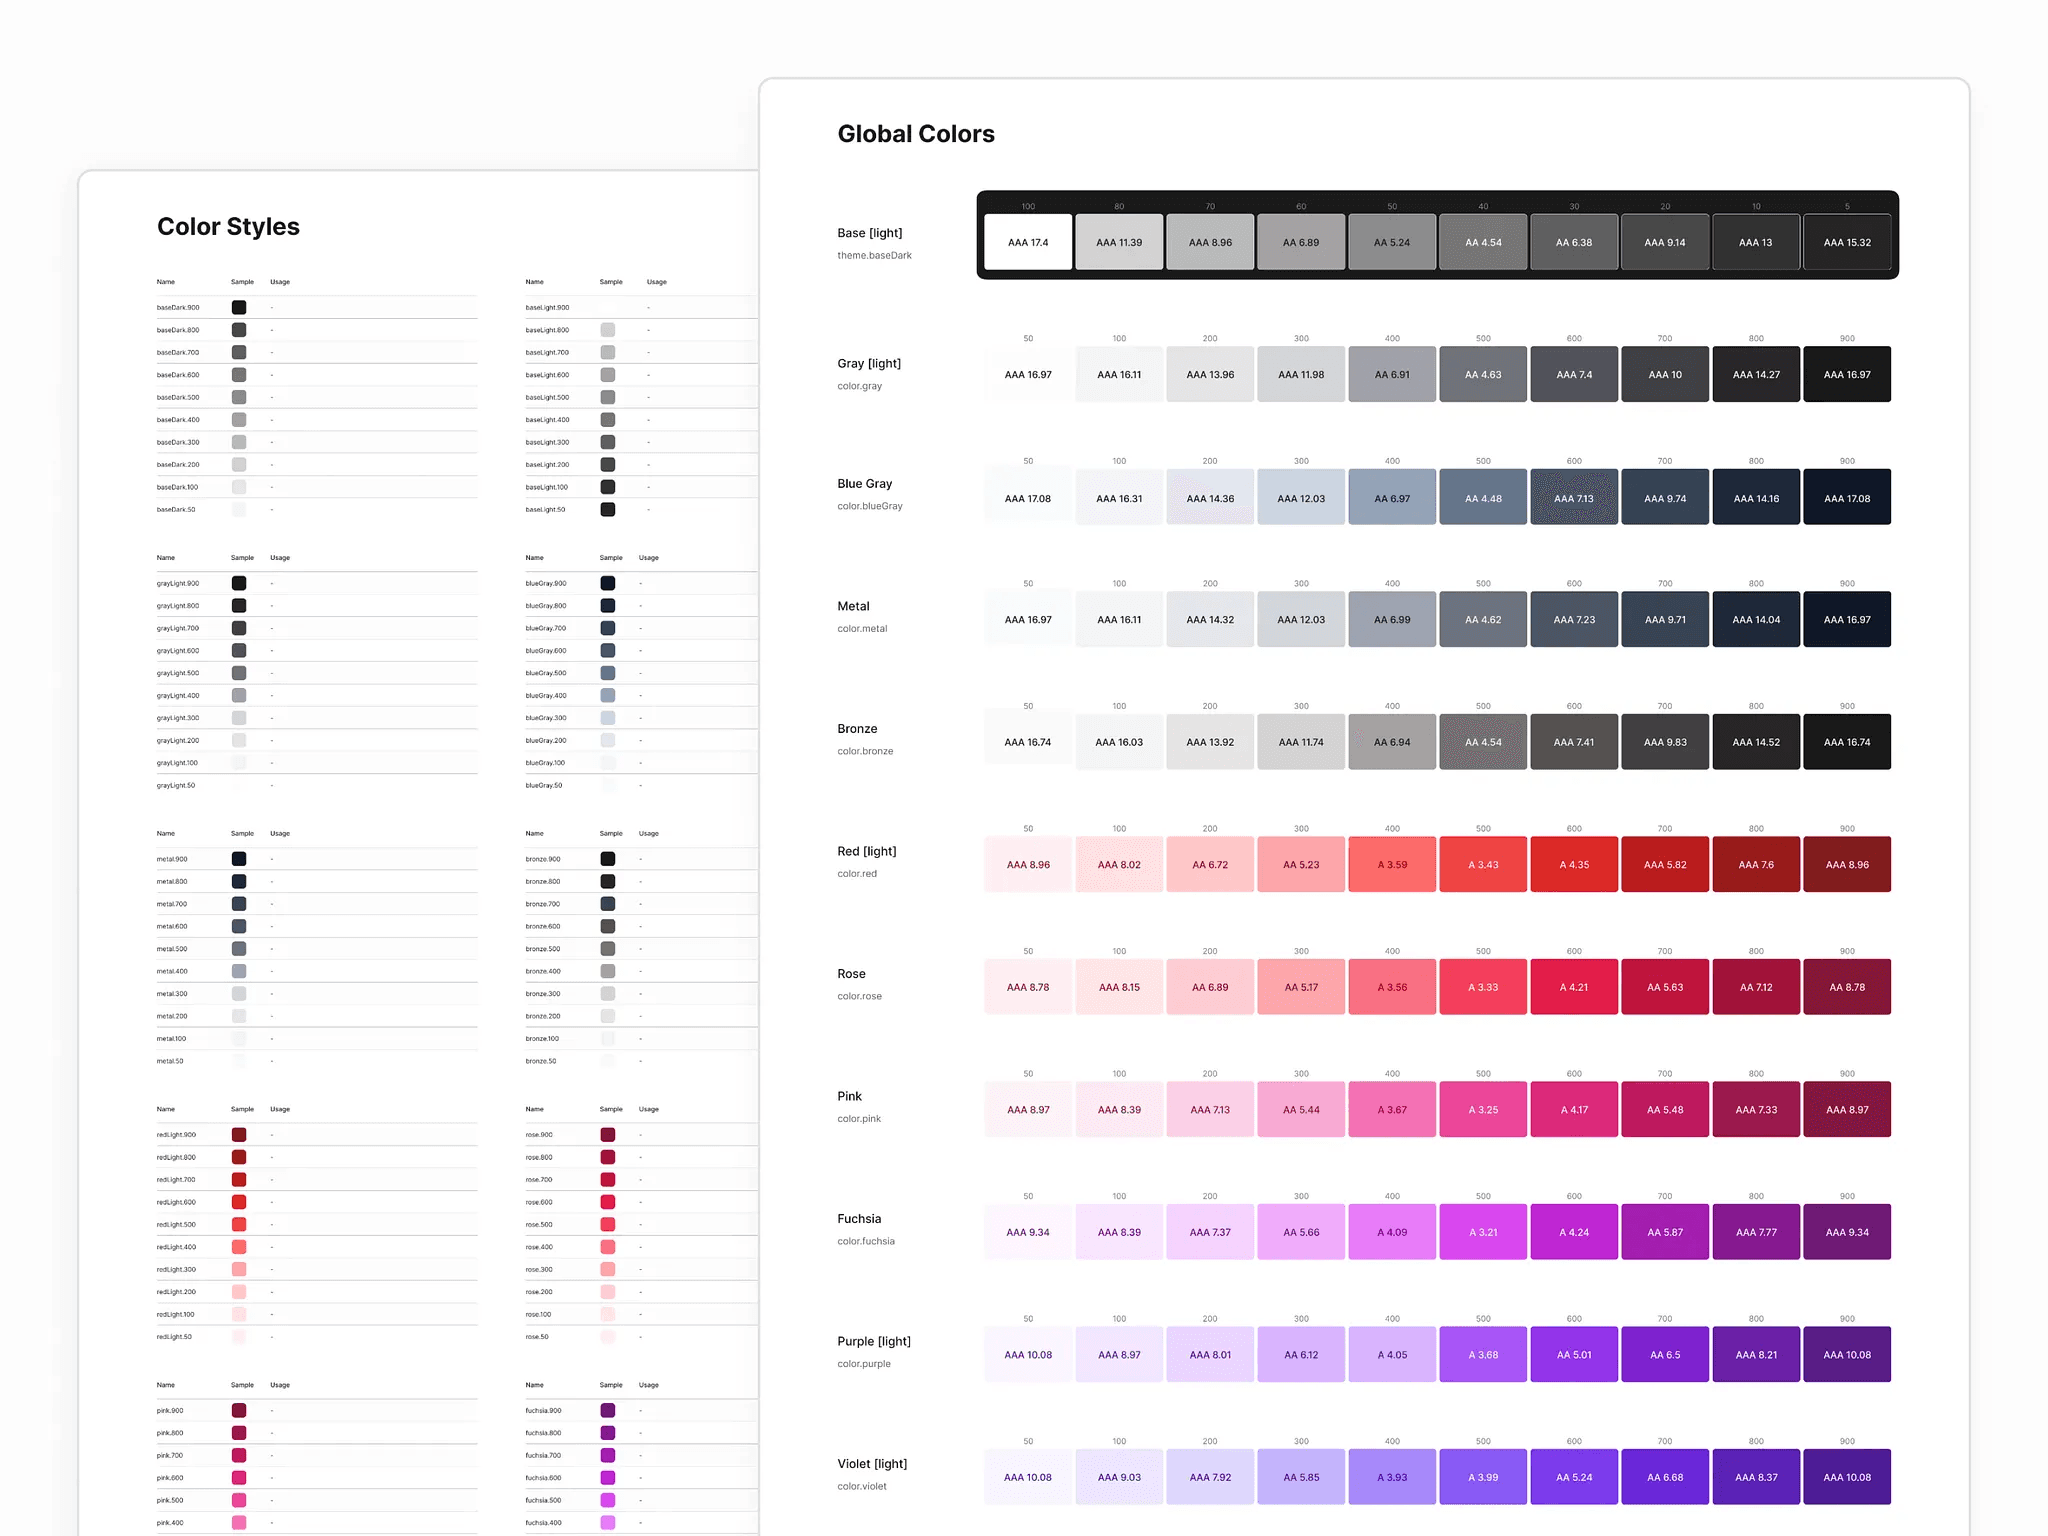Click the baseLight.50 dark swatch
The height and width of the screenshot is (1536, 2048).
[x=607, y=509]
